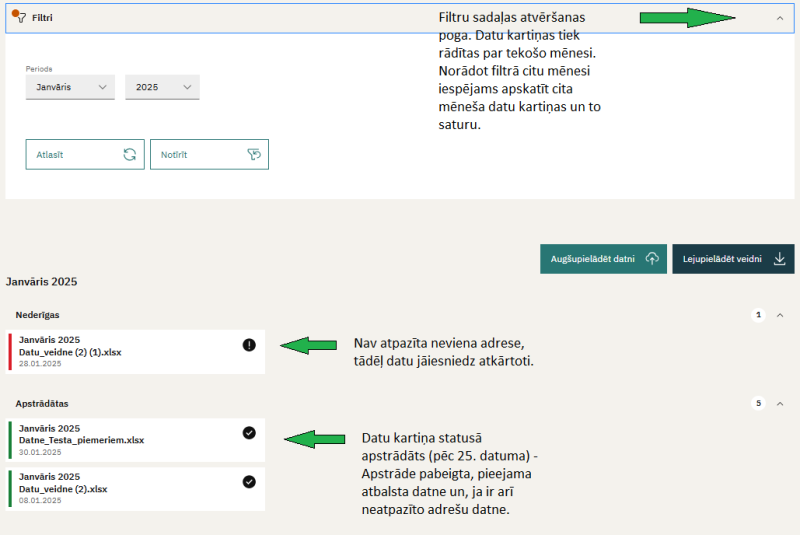Open the Datu_veidne (2) (1).xlsx card

[x=135, y=352]
